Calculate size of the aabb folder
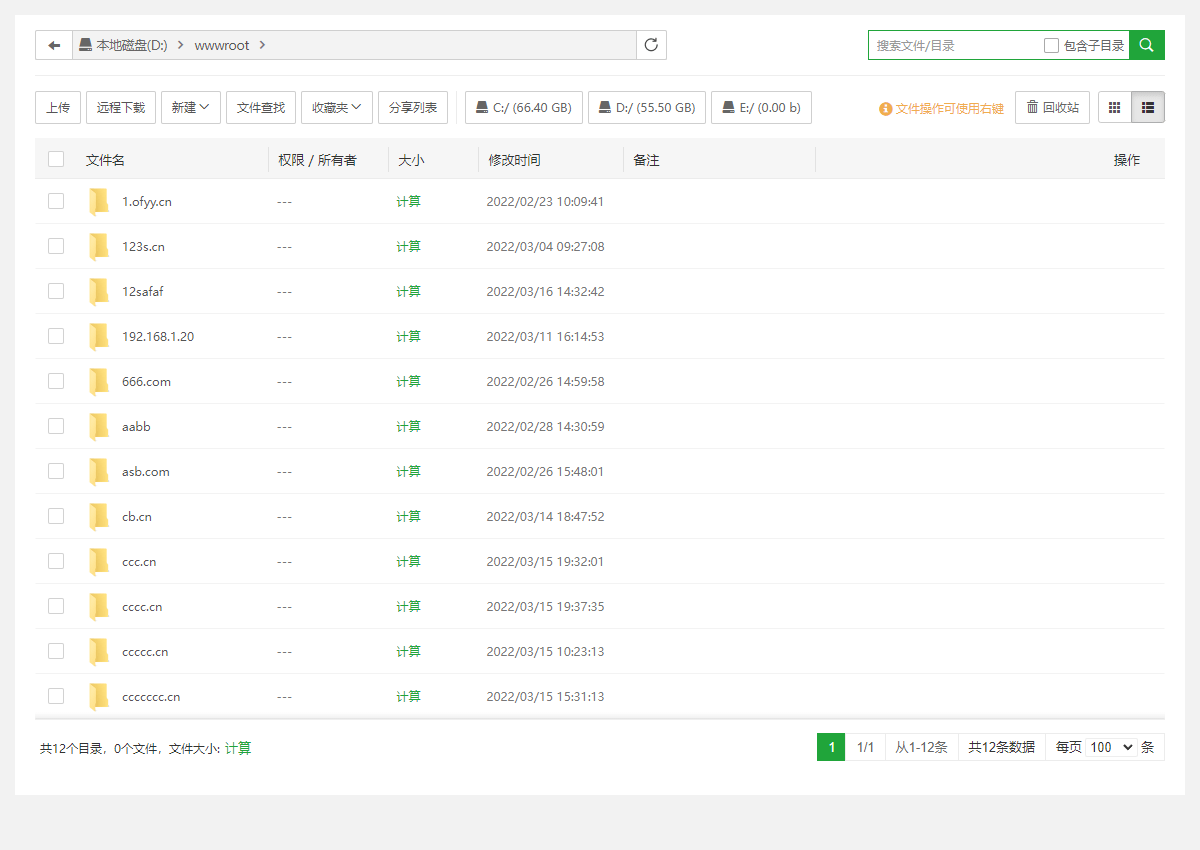Screen dimensions: 1200x850 (408, 426)
